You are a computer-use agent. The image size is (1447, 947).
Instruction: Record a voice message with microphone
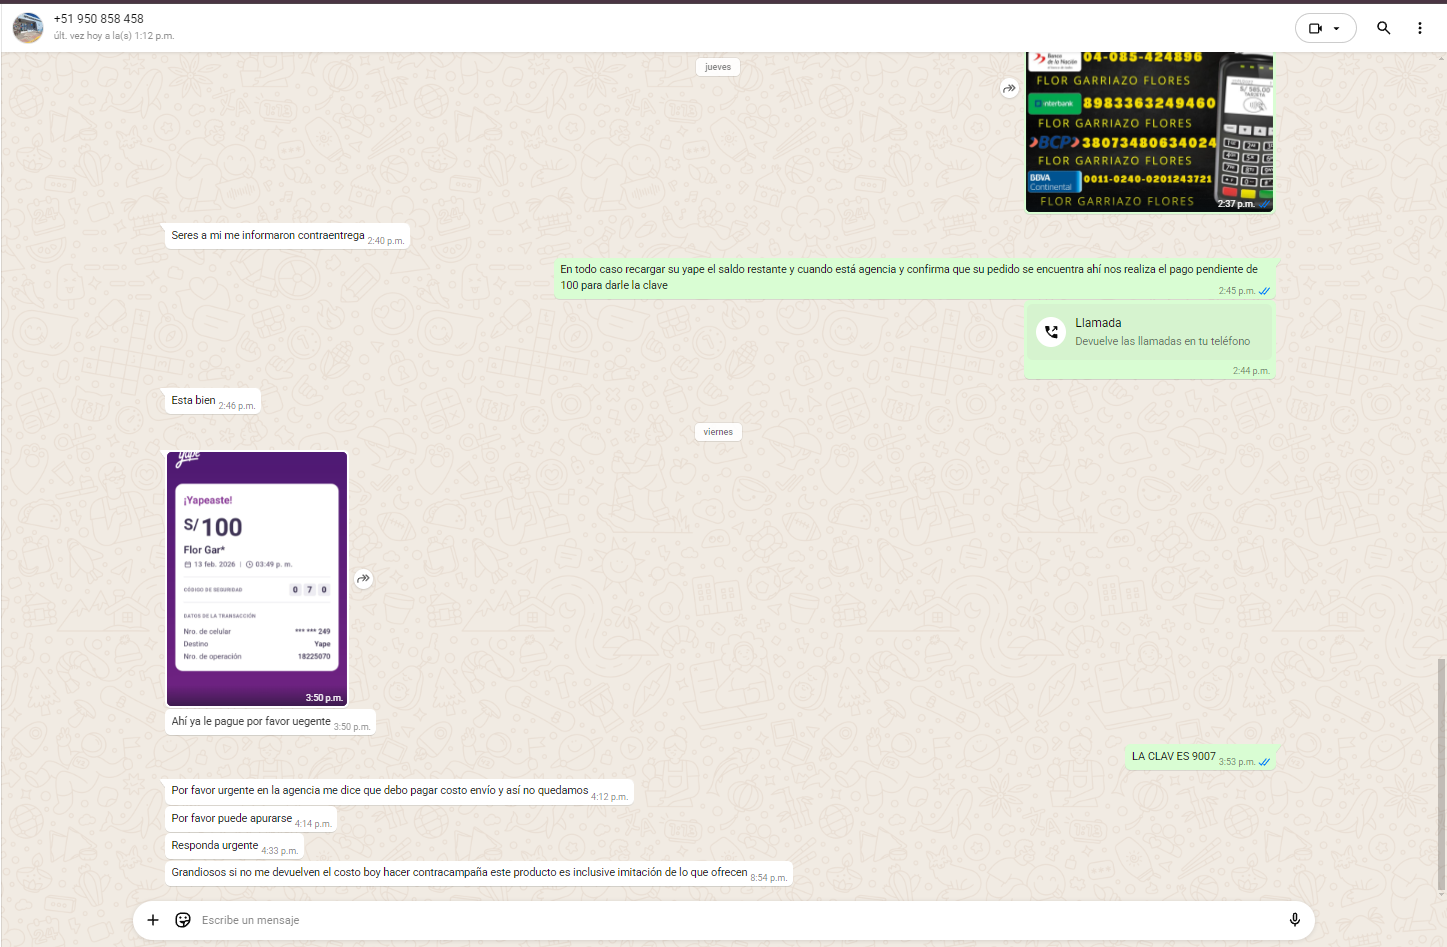[1294, 920]
